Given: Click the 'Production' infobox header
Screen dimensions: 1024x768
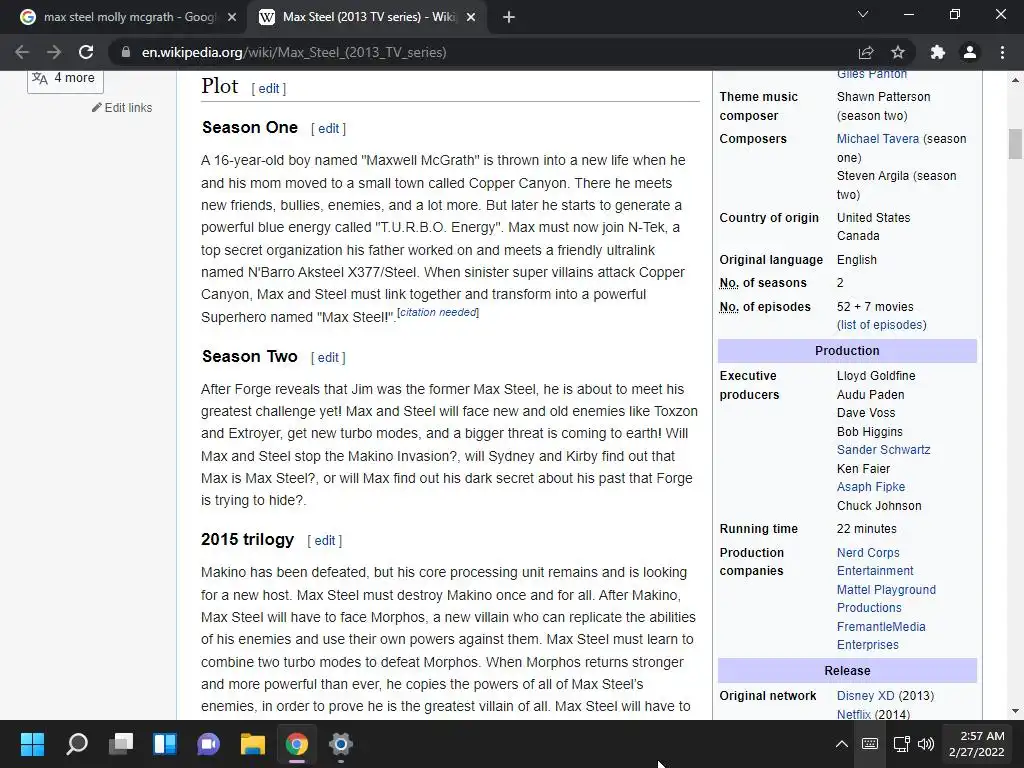Looking at the screenshot, I should (x=847, y=351).
